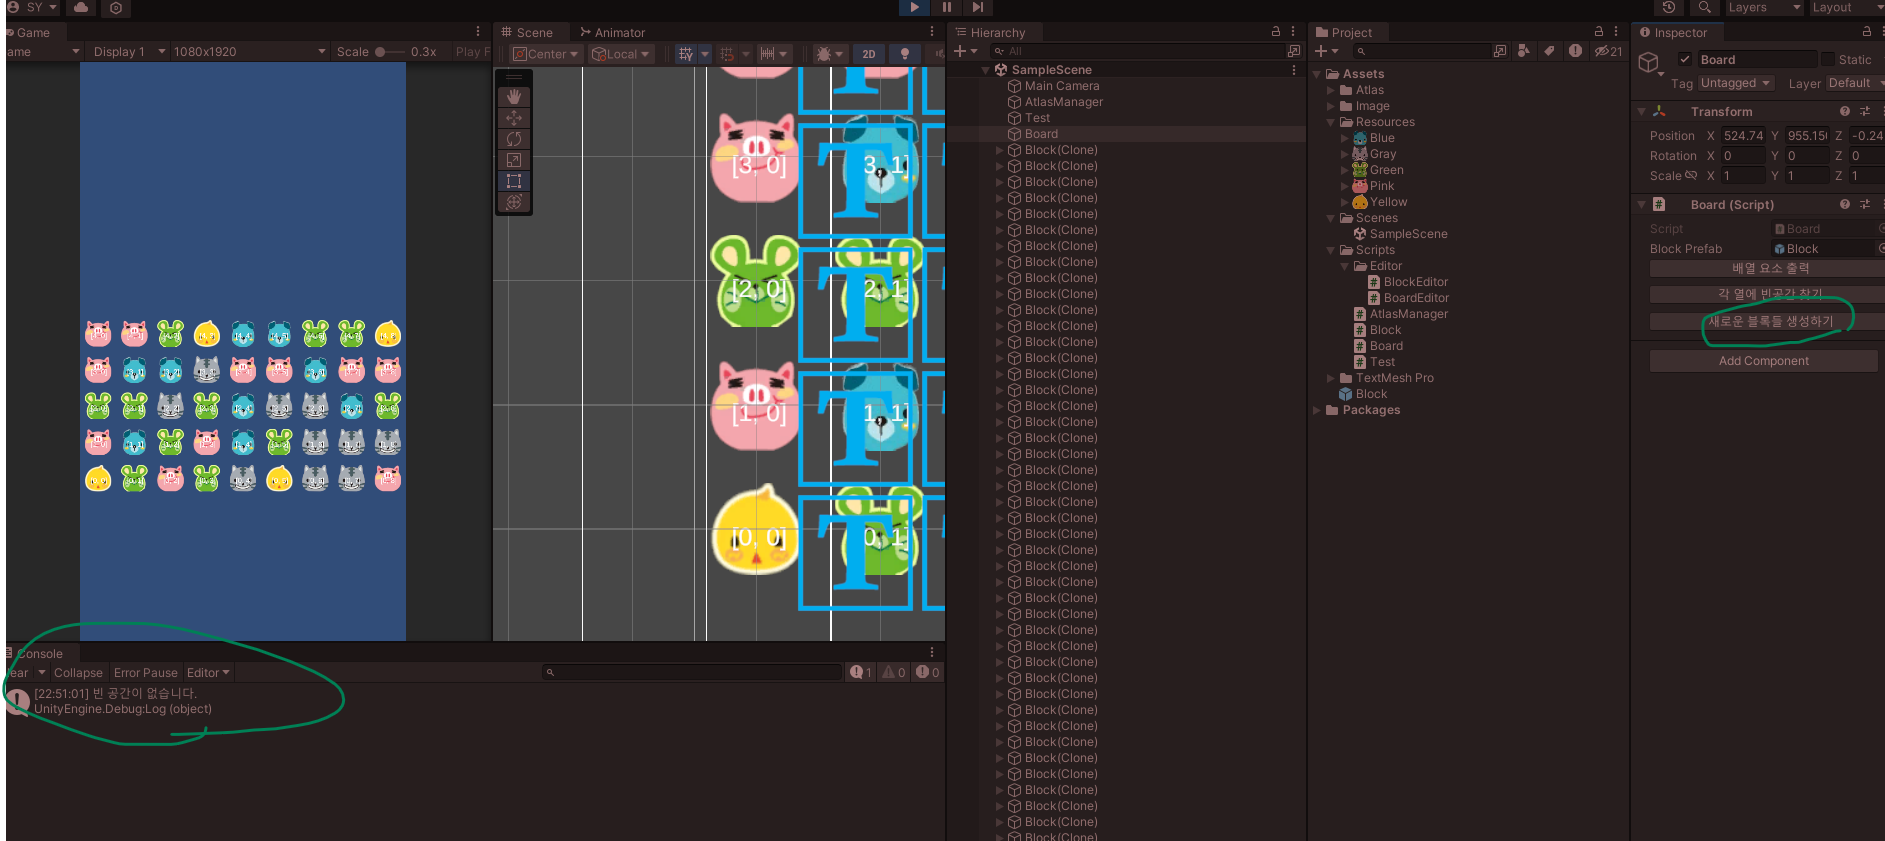Click open-in-search icon beside Project search

tap(1499, 51)
